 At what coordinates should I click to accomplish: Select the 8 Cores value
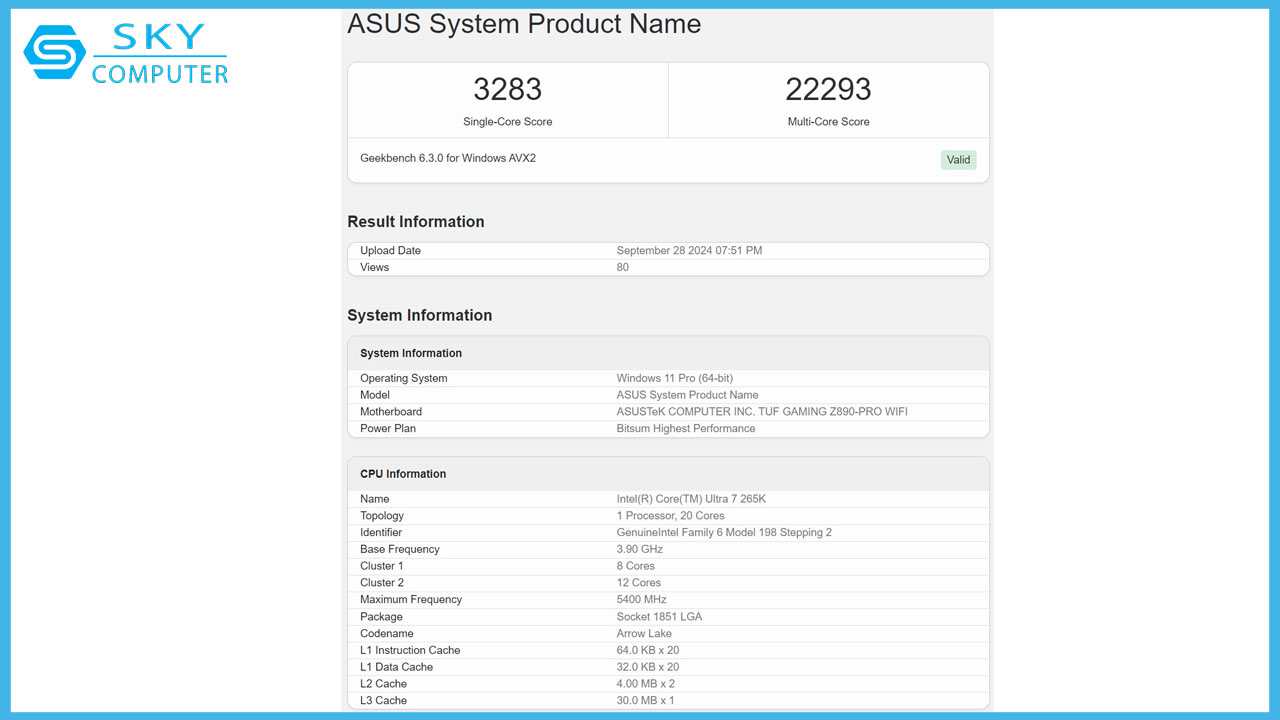pyautogui.click(x=636, y=566)
